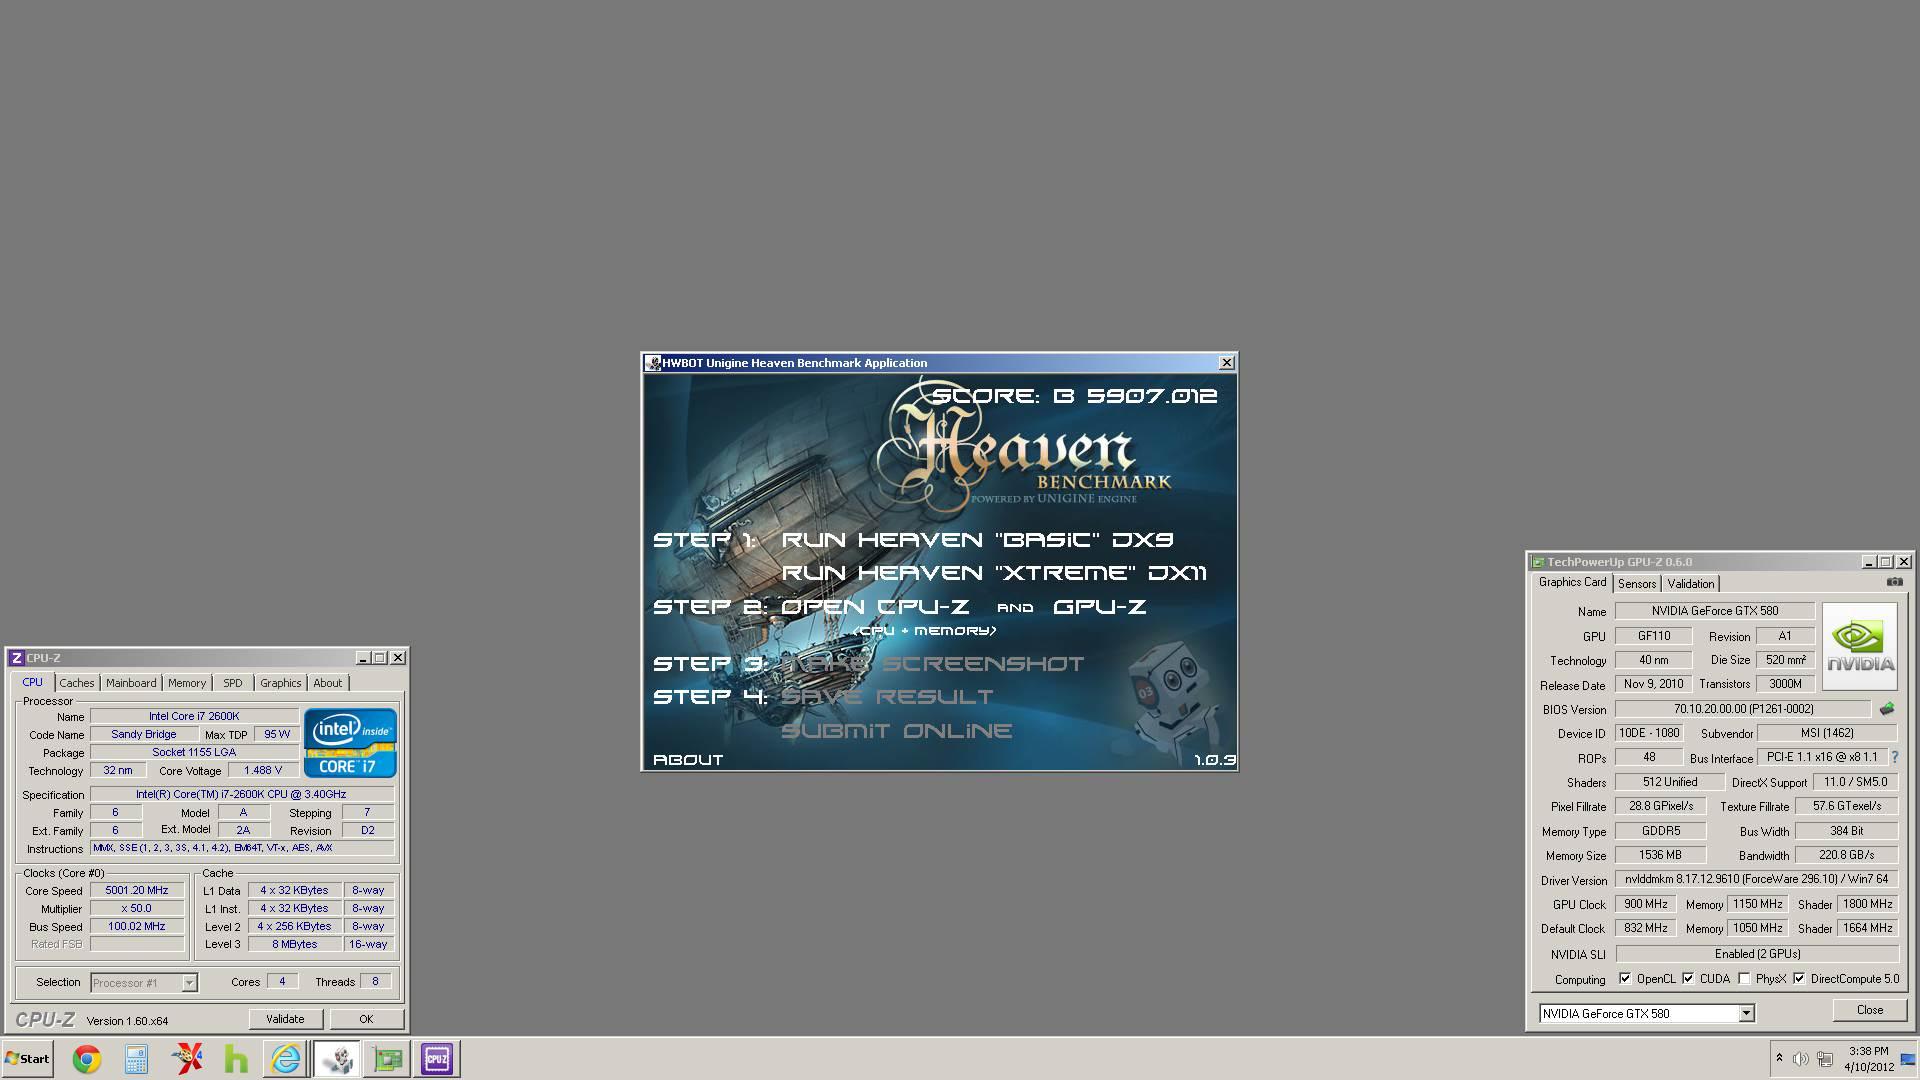Open the GPU selection dropdown in GPU-Z
The image size is (1920, 1080).
coord(1746,1014)
